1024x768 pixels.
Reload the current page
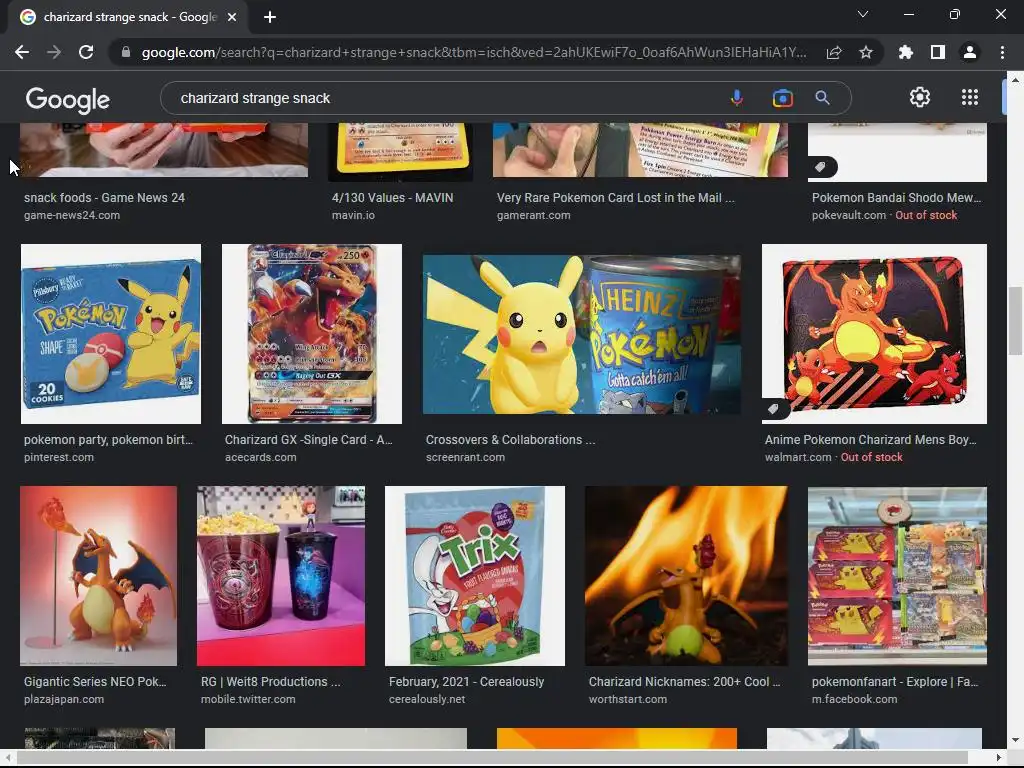pyautogui.click(x=86, y=52)
